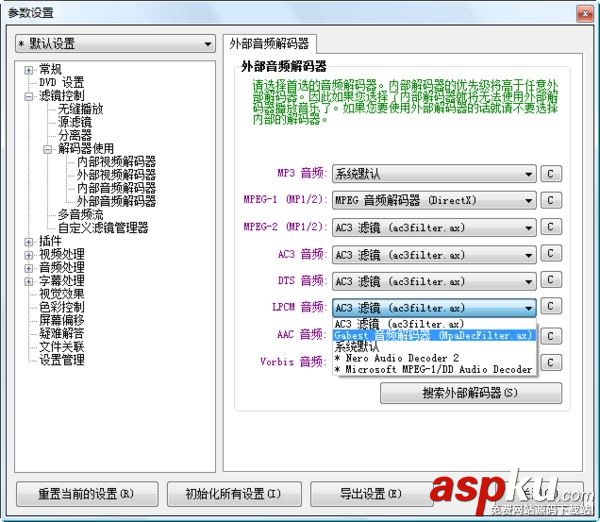Select 源滤镜 in the tree
This screenshot has width=600, height=522.
[75, 122]
